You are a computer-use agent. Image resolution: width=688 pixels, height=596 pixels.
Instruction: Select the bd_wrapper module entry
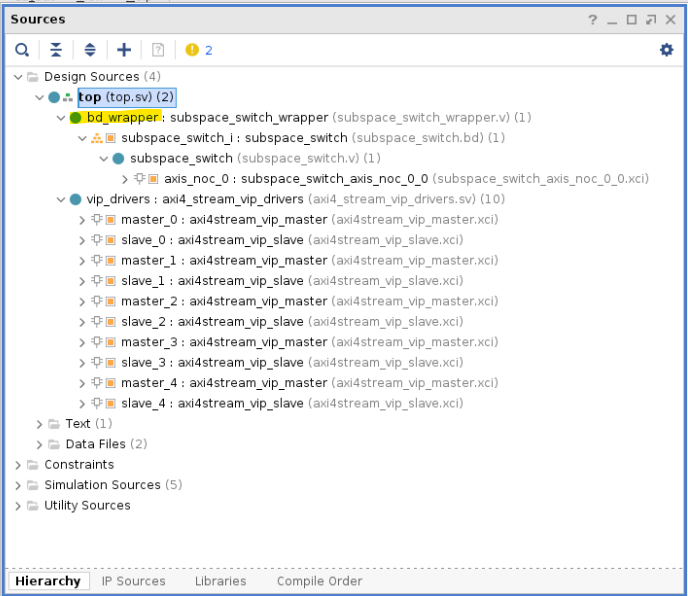click(122, 118)
